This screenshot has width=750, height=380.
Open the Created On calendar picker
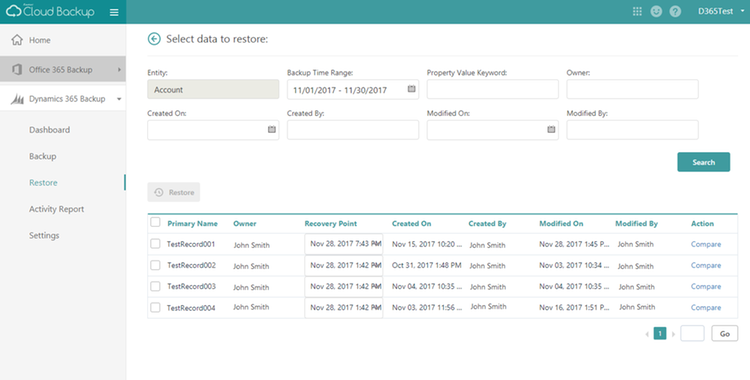pyautogui.click(x=272, y=129)
